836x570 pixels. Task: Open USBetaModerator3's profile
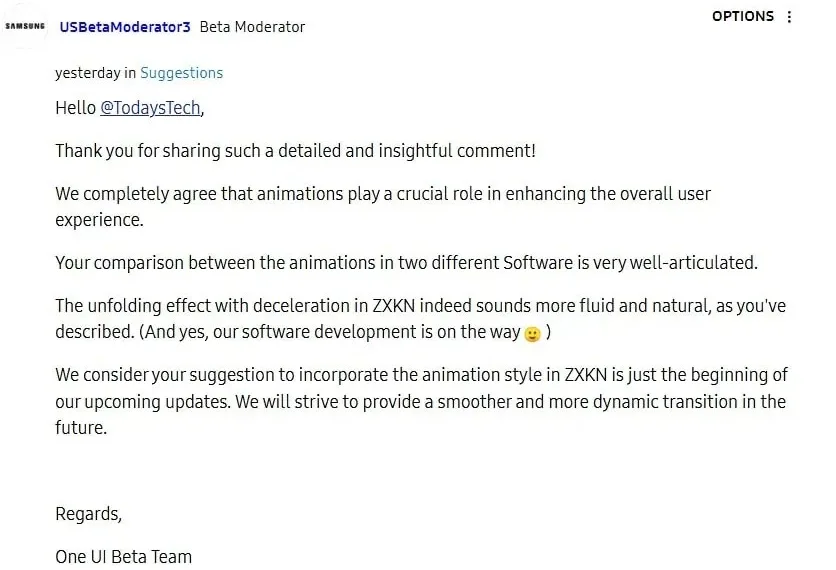pos(125,27)
